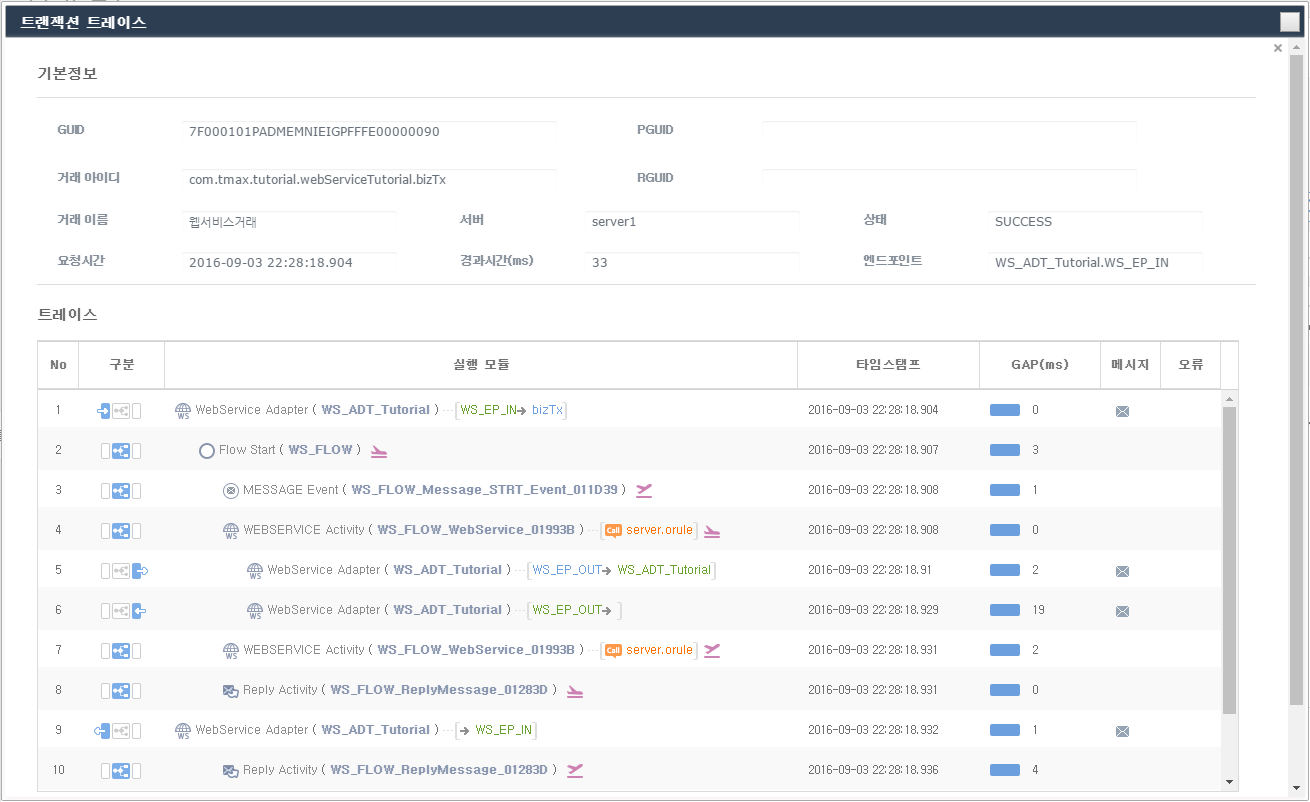
Task: Click the mail icon for the WS_EP_IN adapter row
Action: point(1122,730)
